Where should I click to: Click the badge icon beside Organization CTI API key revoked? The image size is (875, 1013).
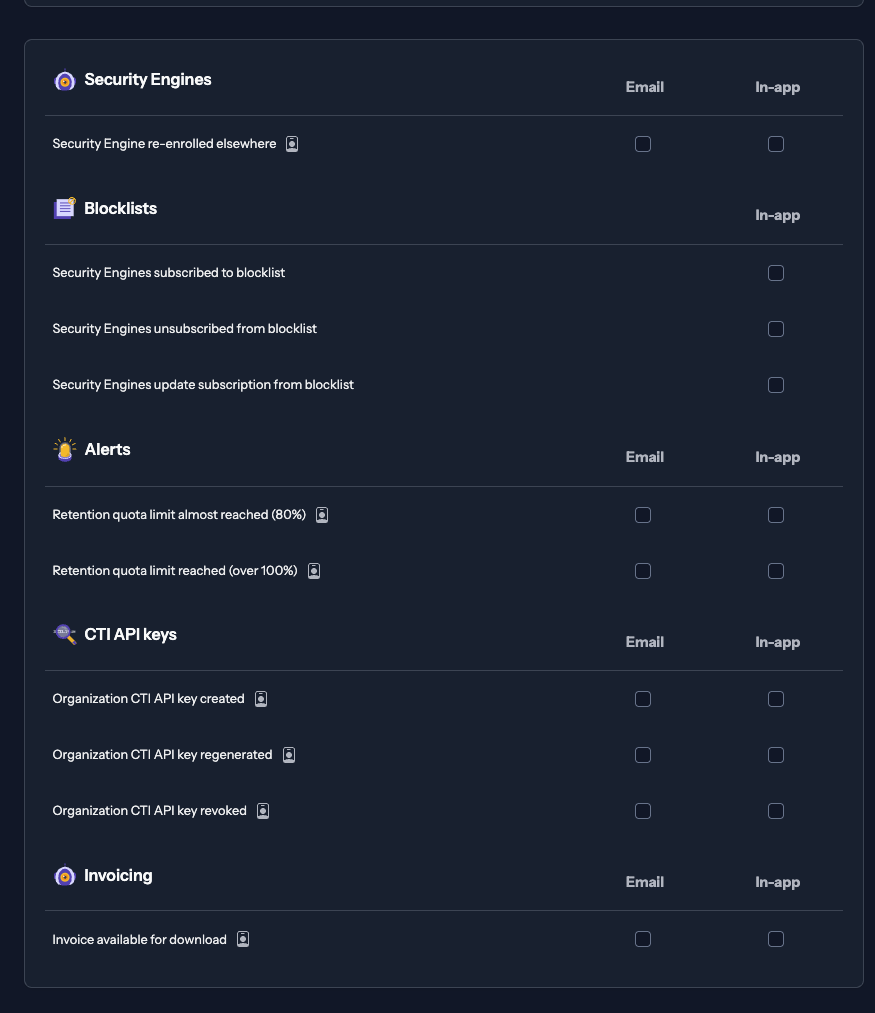coord(261,811)
